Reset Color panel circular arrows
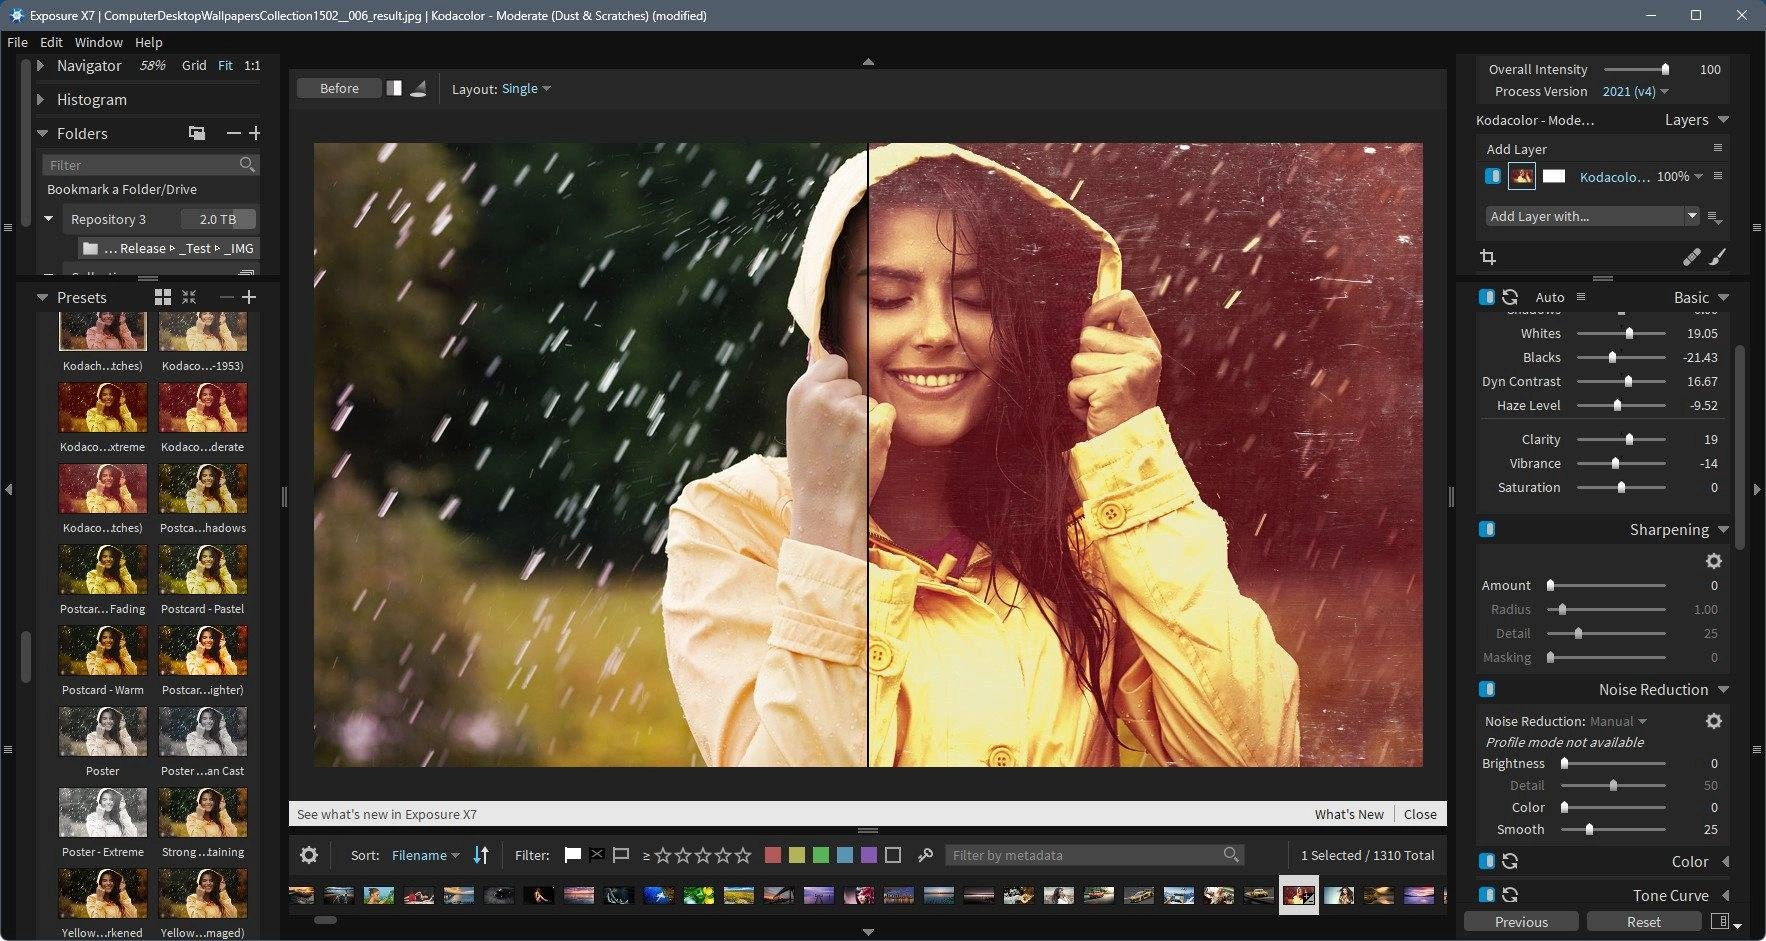Image resolution: width=1766 pixels, height=941 pixels. [1510, 861]
